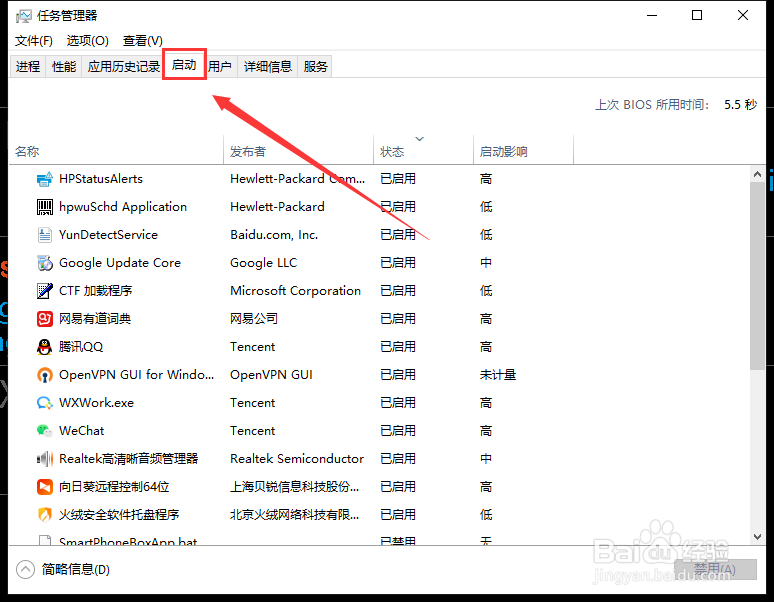
Task: Open the 选项(O) menu
Action: 87,40
